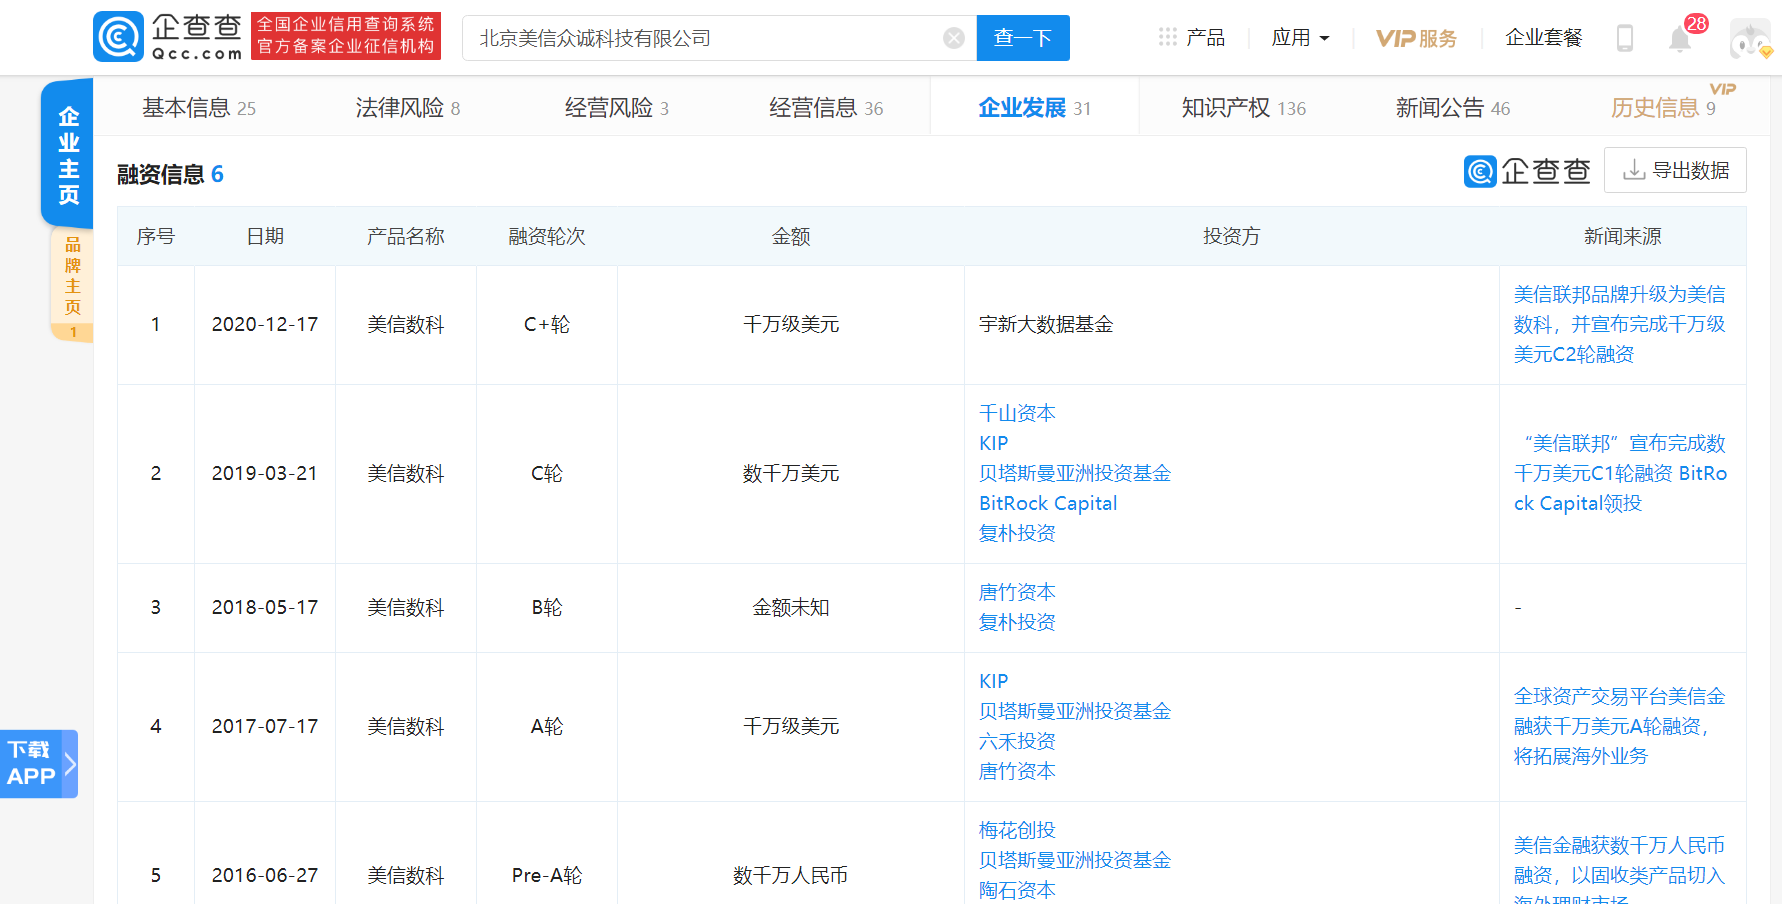Open the 应用 dropdown
1782x904 pixels.
click(1300, 38)
